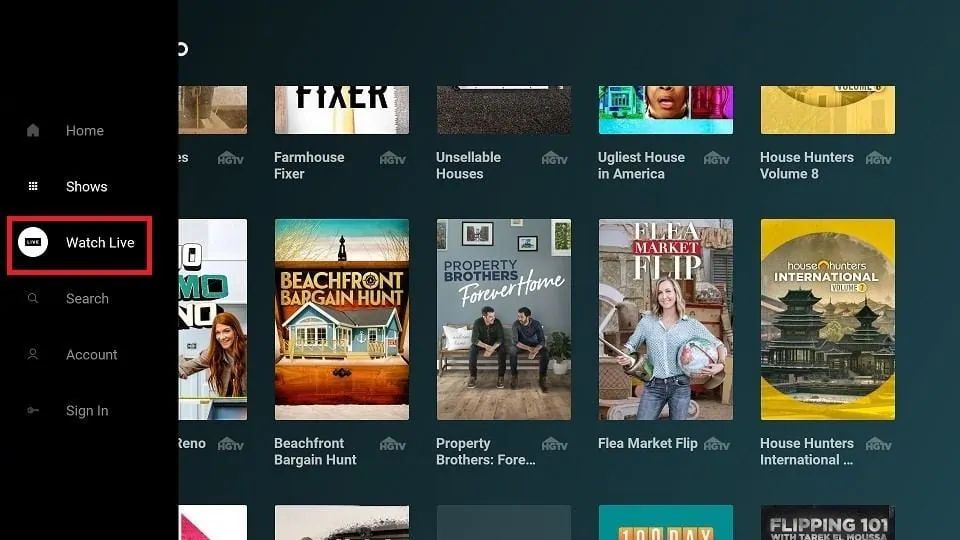Click HGTV logo beside Reno title

[231, 444]
